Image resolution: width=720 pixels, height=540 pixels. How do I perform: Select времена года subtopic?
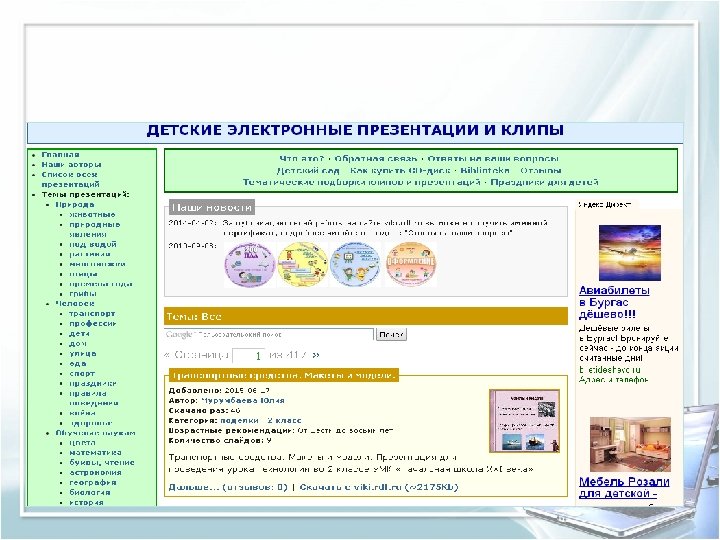tap(101, 284)
